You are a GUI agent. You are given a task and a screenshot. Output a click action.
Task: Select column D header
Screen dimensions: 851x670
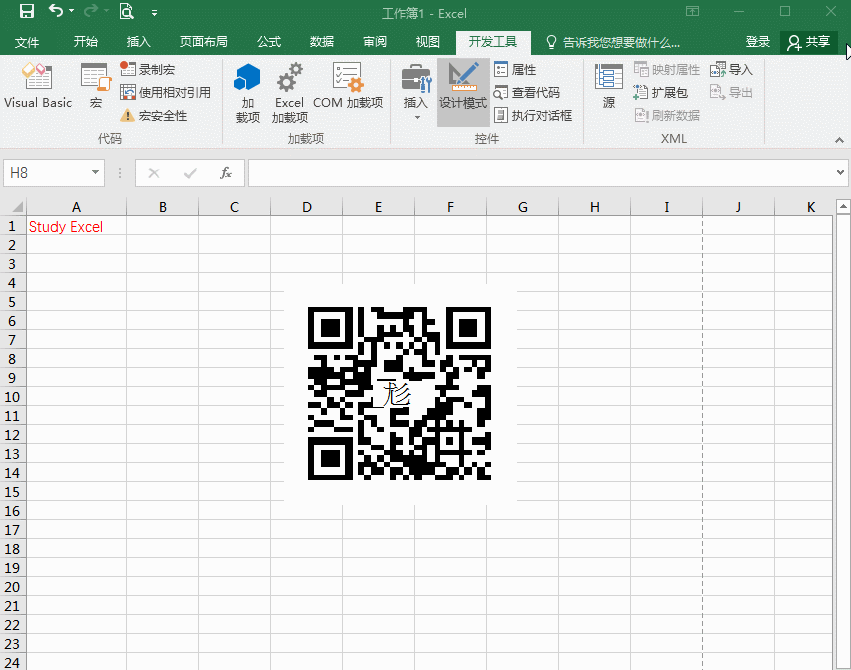(307, 207)
